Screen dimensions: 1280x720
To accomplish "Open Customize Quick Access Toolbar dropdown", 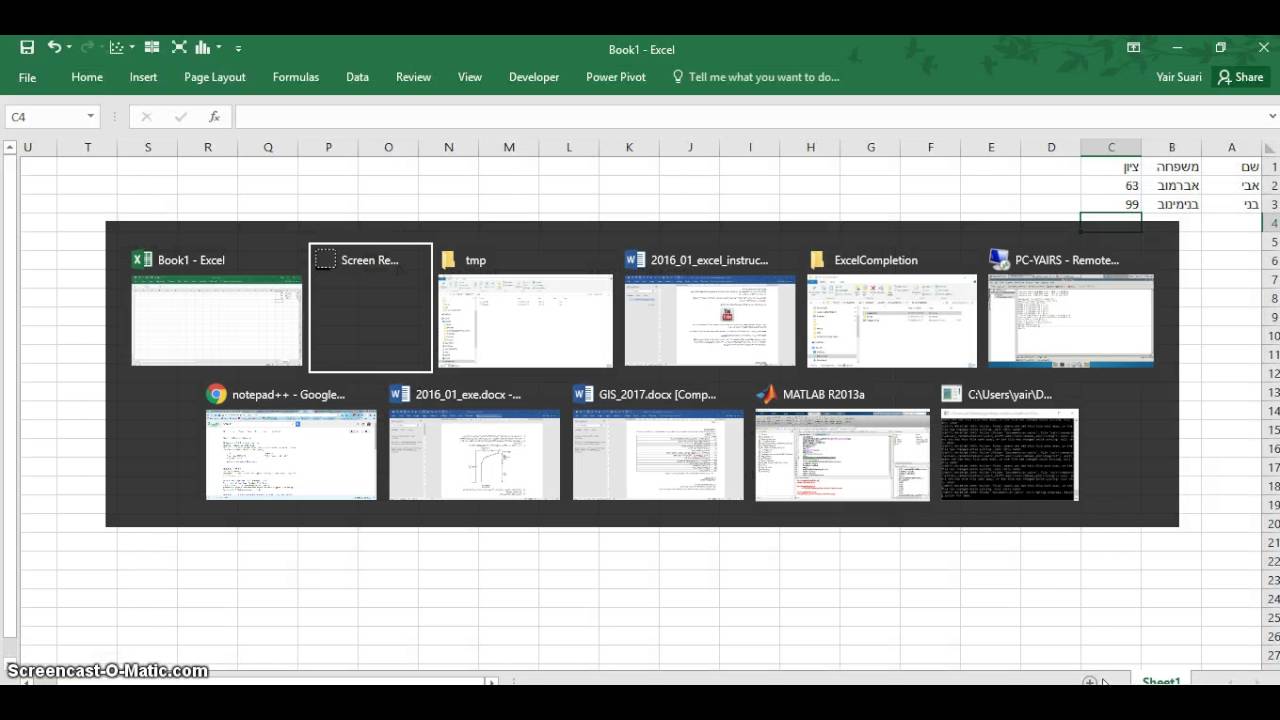I will click(x=238, y=48).
